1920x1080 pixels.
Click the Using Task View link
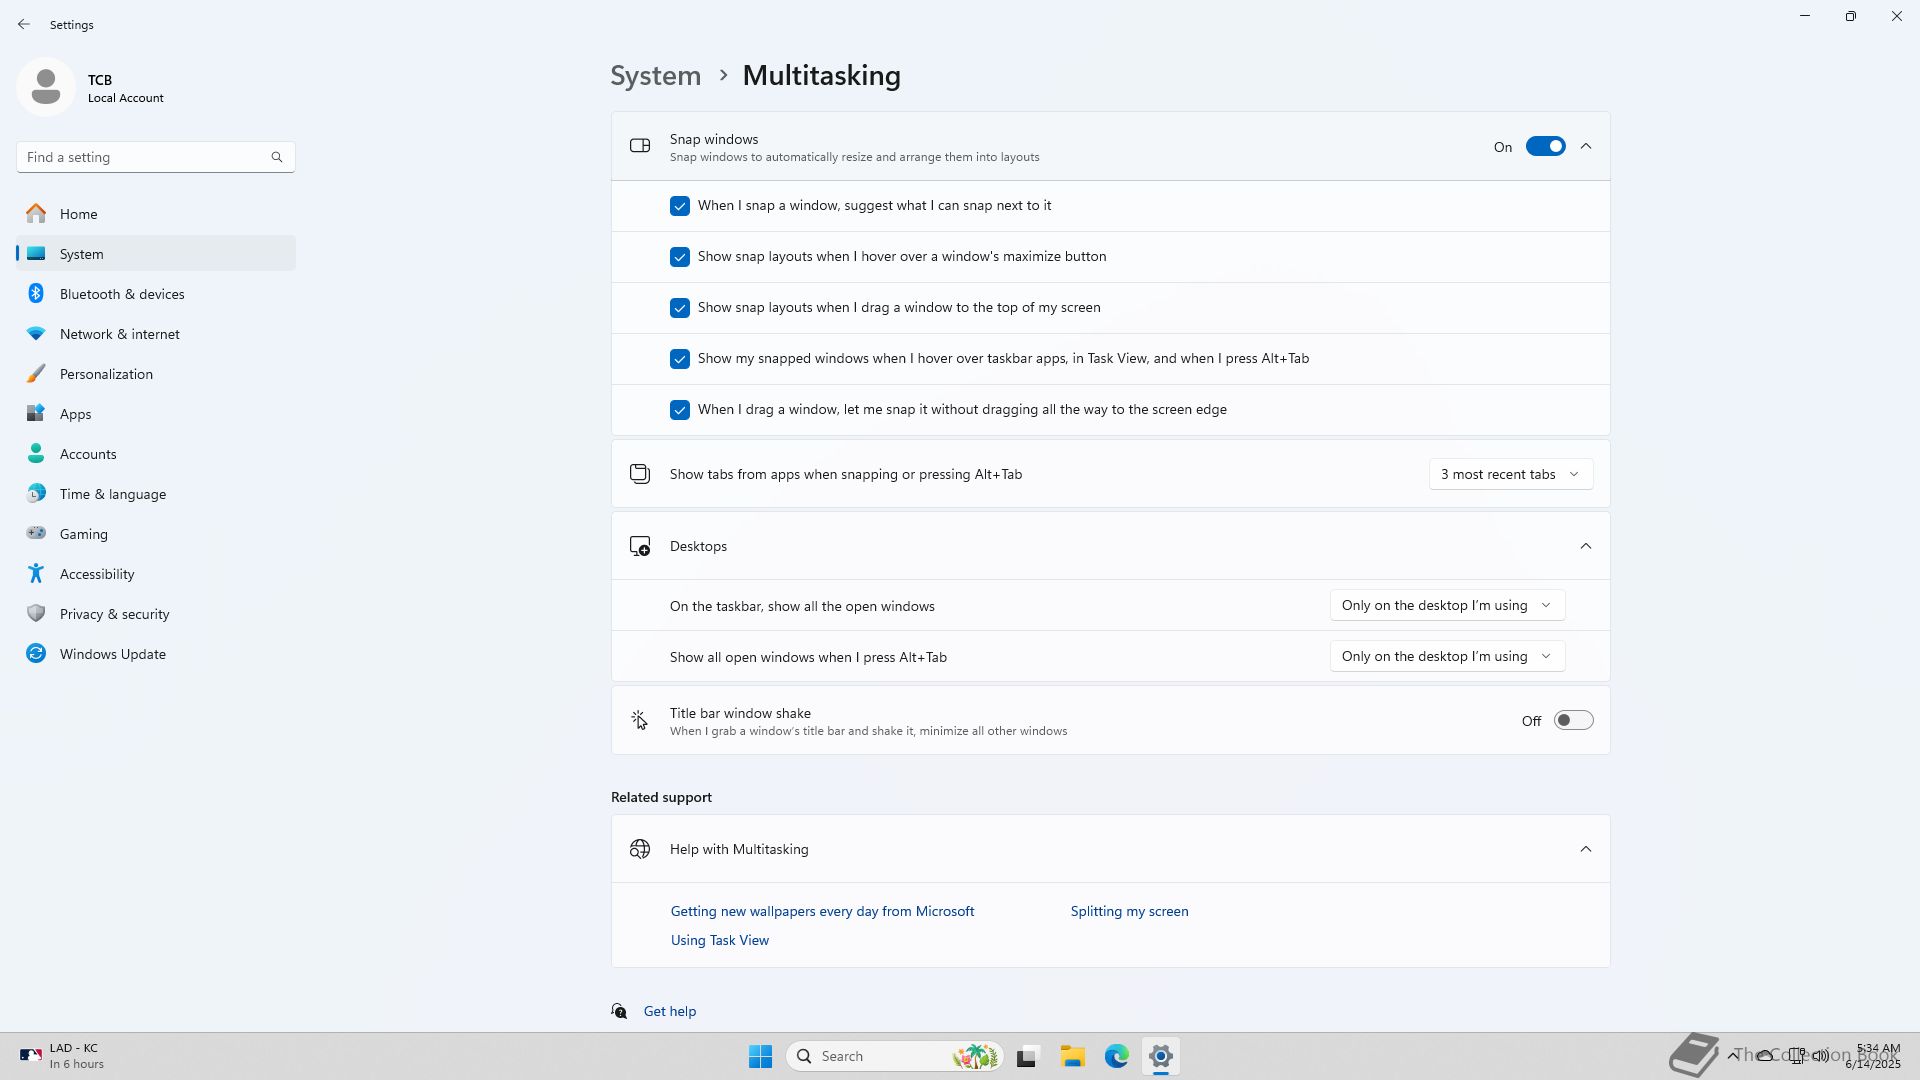[719, 940]
